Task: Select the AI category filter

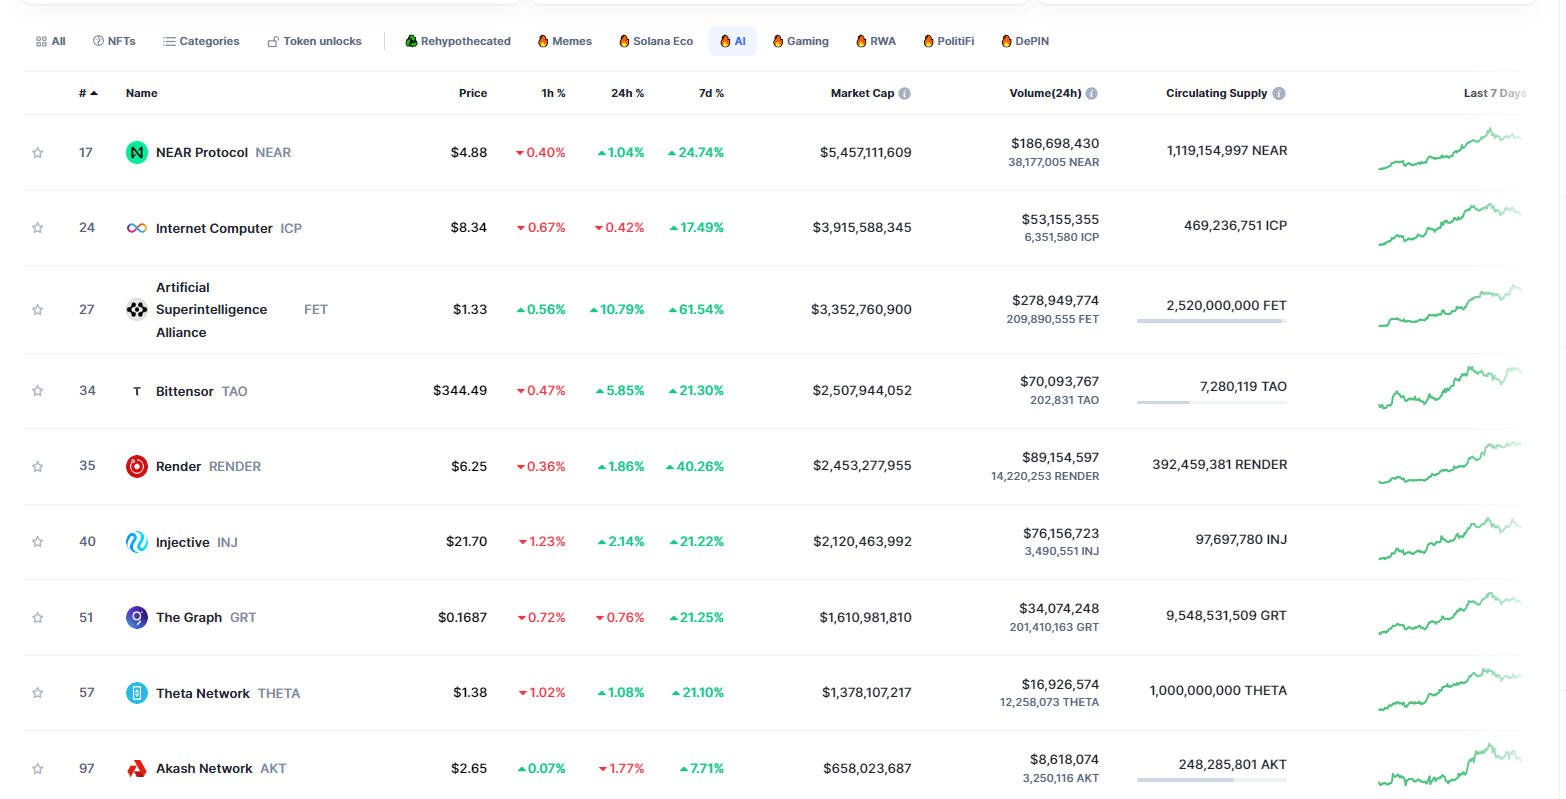Action: (733, 41)
